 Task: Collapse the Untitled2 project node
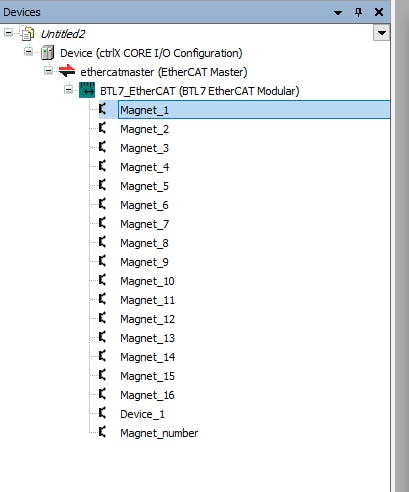click(9, 33)
